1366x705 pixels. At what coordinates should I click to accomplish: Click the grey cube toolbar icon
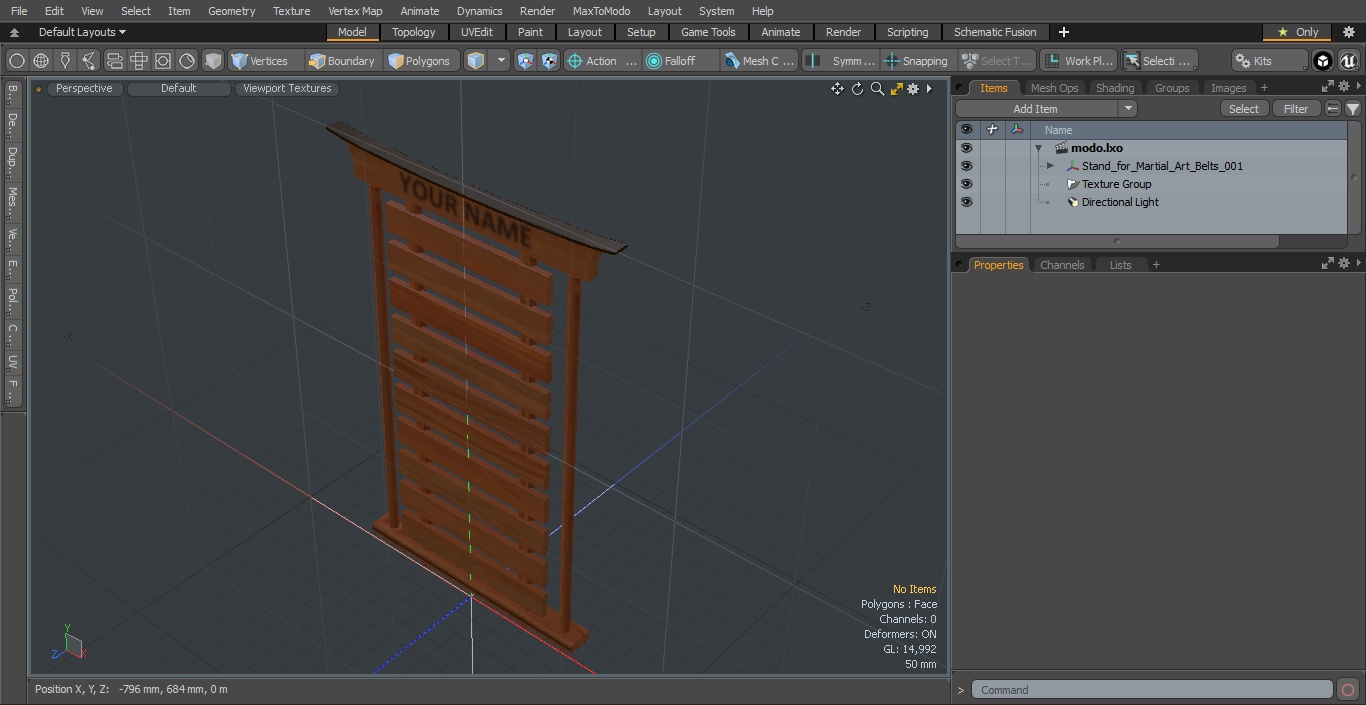213,61
